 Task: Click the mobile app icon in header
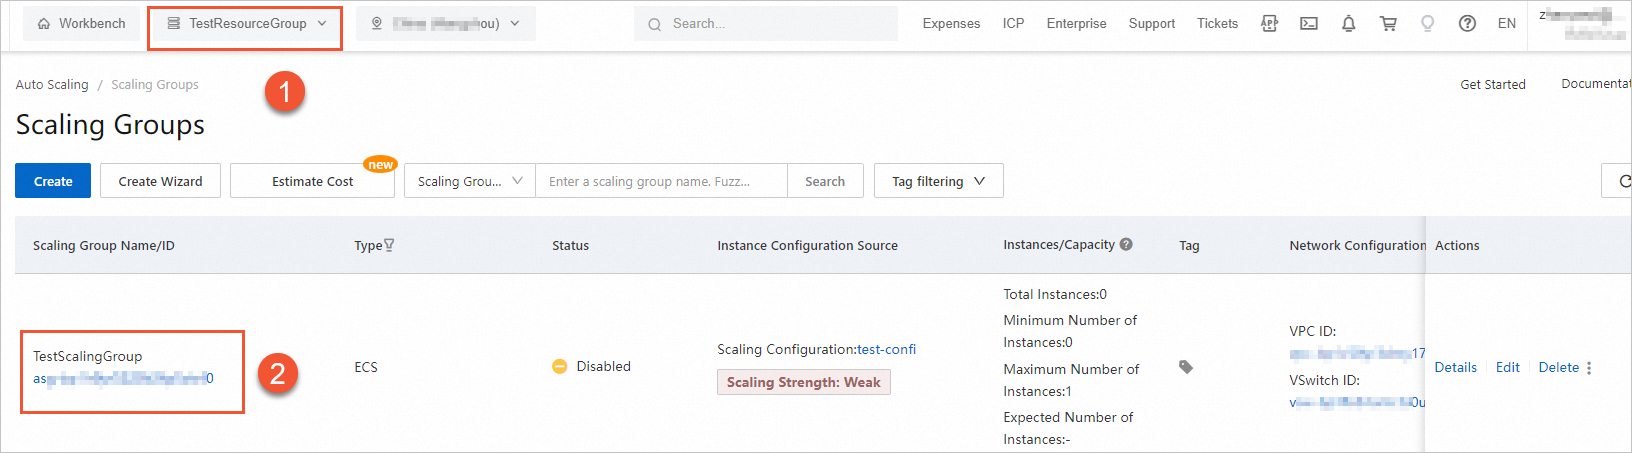point(1269,24)
